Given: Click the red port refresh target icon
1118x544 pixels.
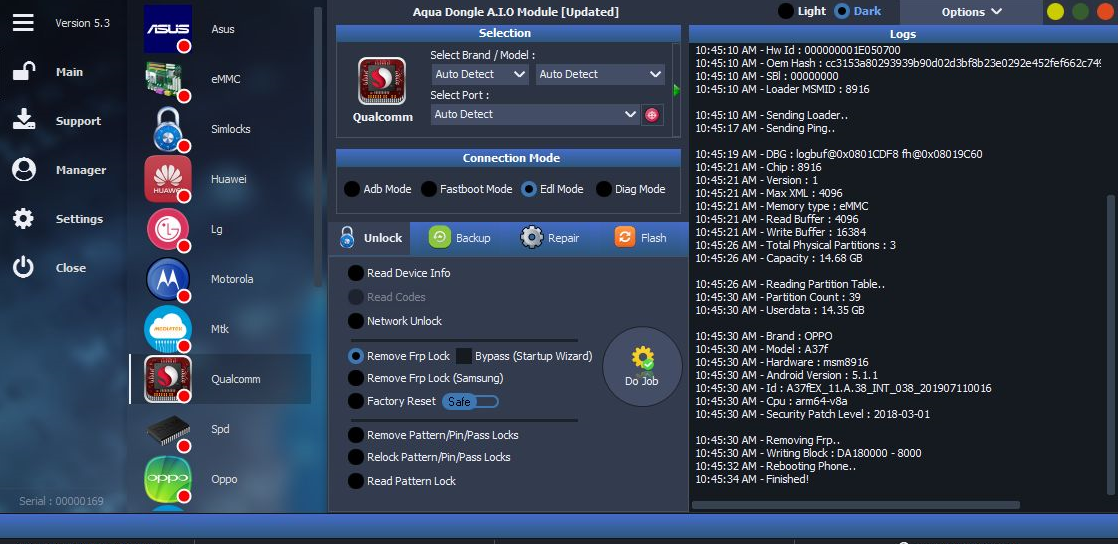Looking at the screenshot, I should (650, 114).
